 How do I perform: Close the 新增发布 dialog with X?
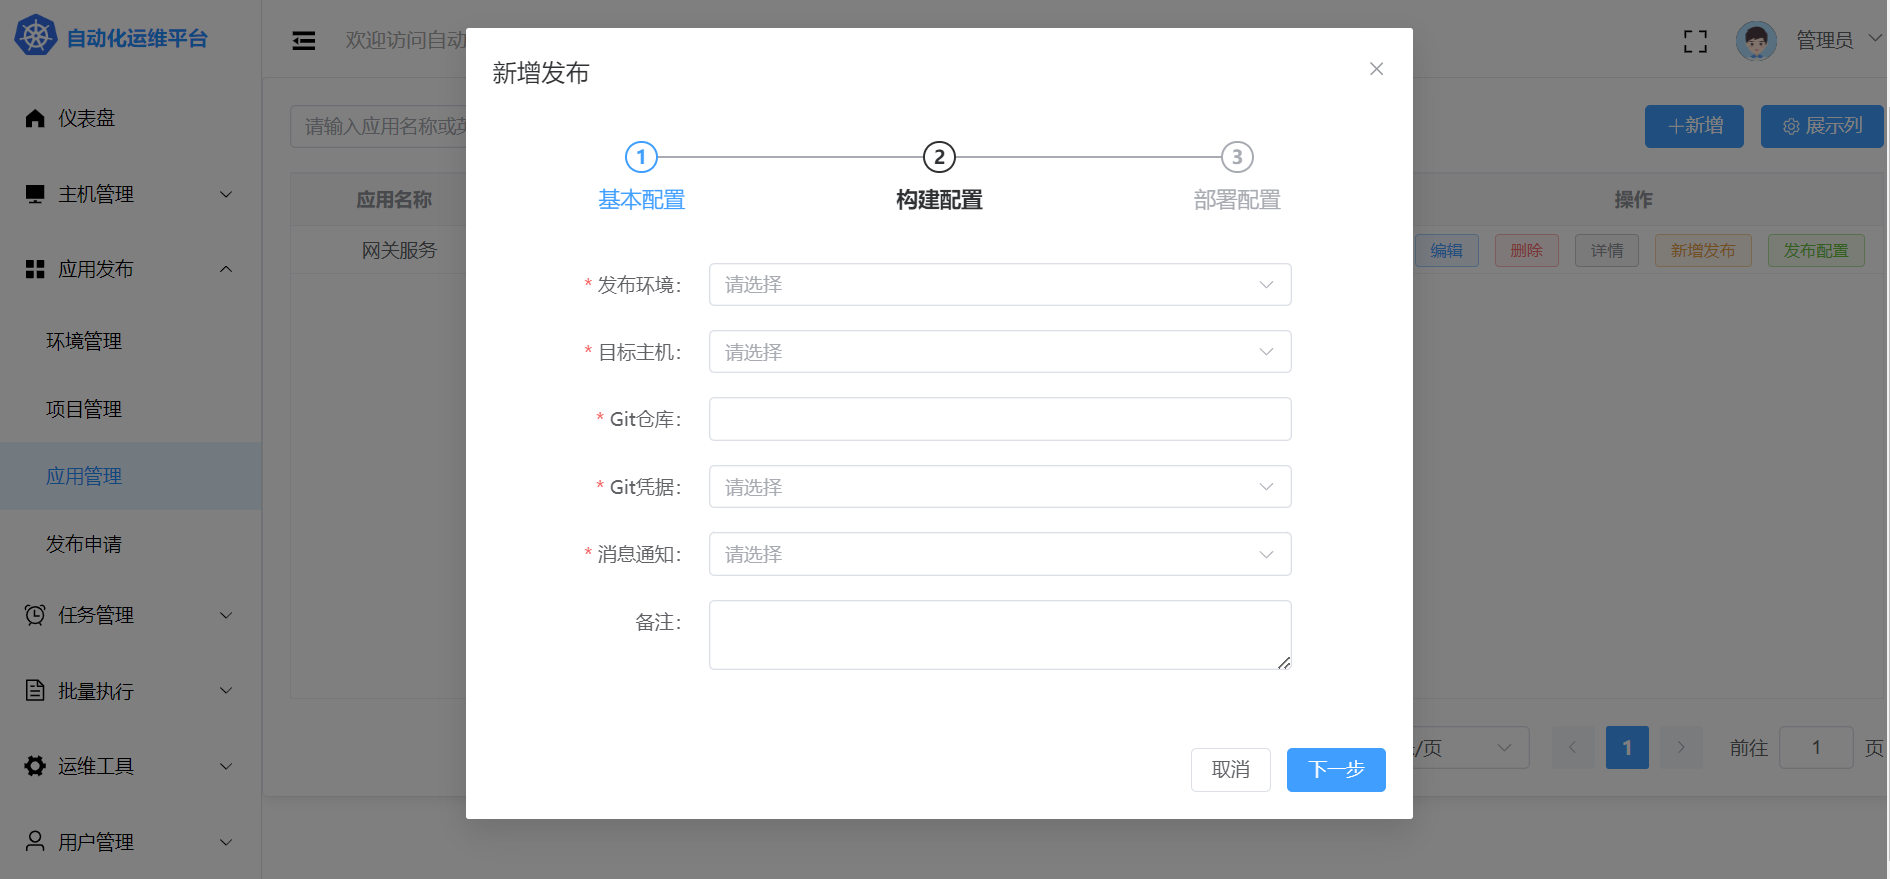(x=1376, y=69)
